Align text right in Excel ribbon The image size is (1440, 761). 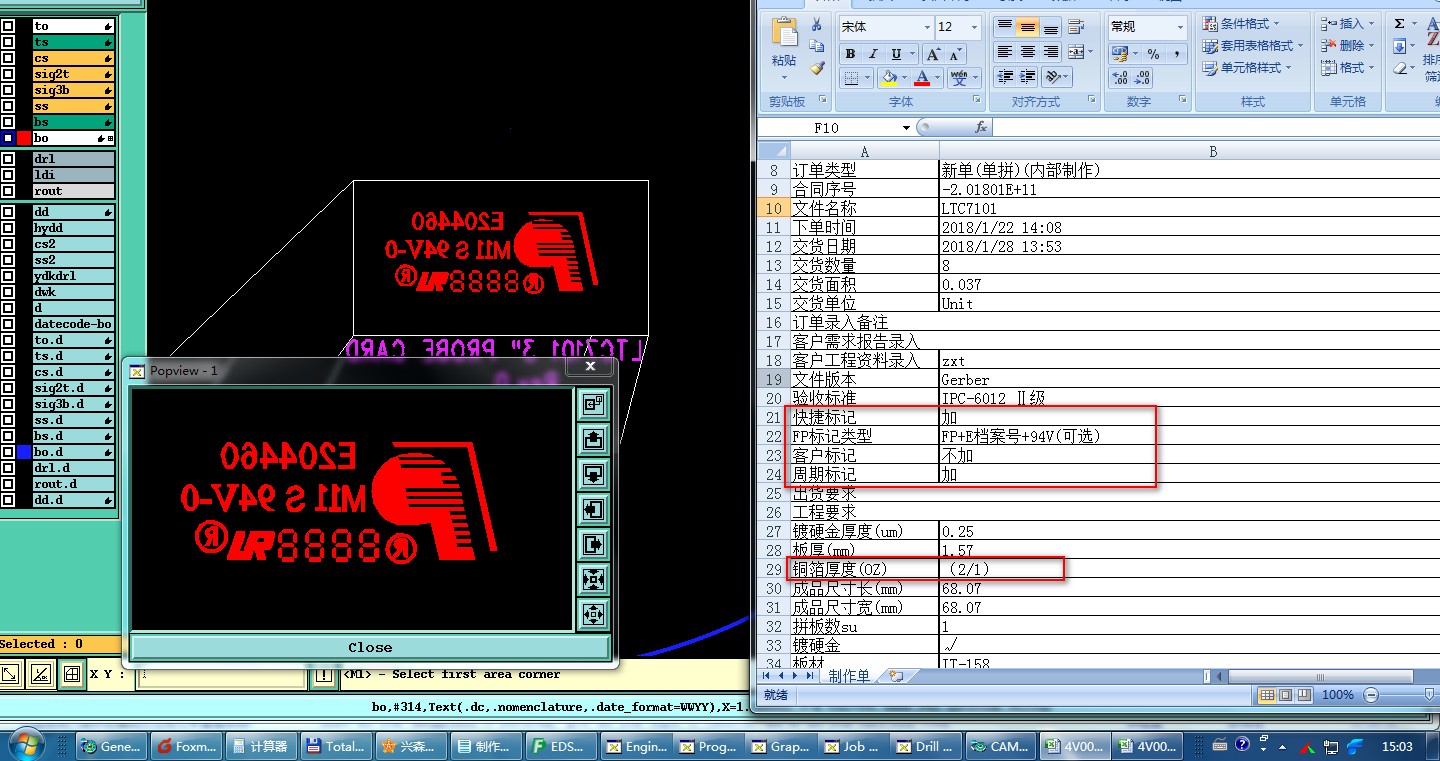[x=1050, y=52]
